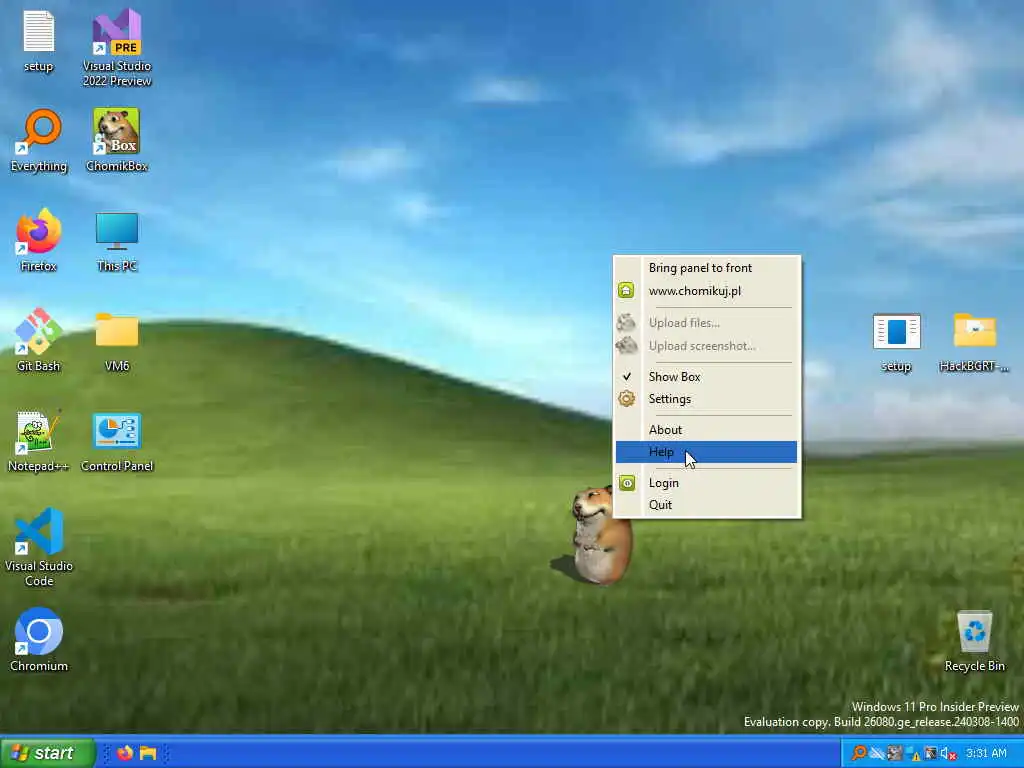Select the Visual Studio Code shortcut
The width and height of the screenshot is (1024, 768).
coord(39,547)
